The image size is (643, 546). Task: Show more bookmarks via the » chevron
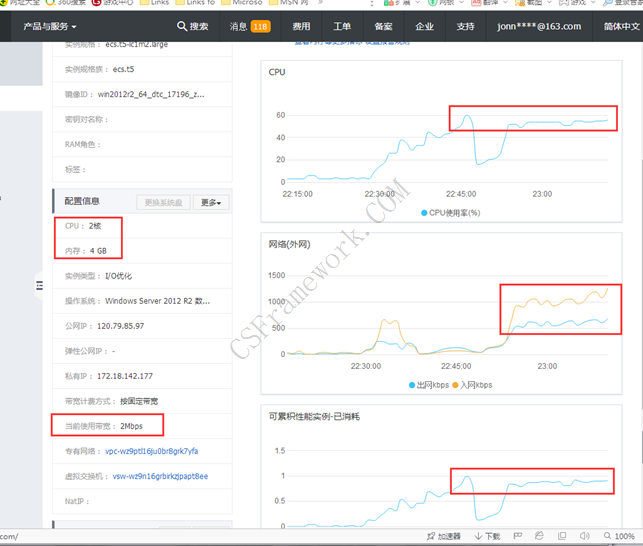320,2
